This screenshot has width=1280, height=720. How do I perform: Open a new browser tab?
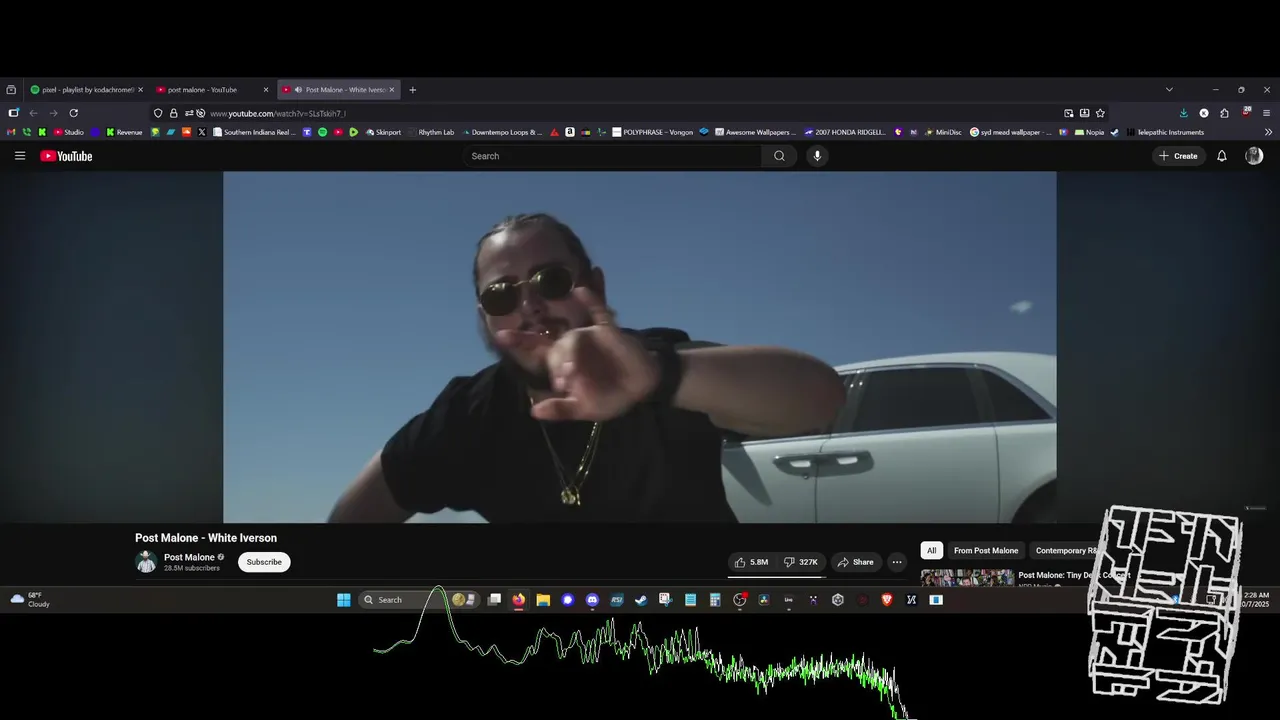click(x=412, y=90)
